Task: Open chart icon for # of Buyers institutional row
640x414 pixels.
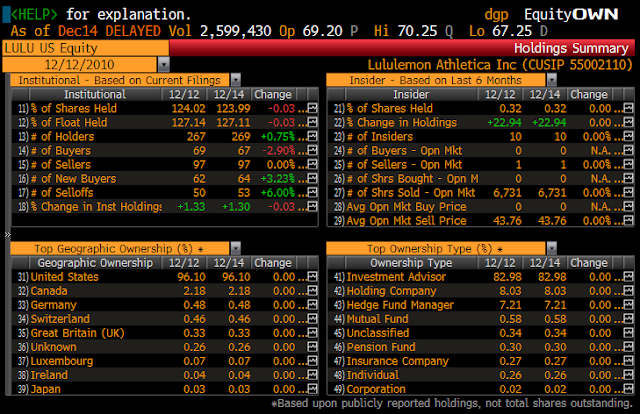Action: (x=312, y=150)
